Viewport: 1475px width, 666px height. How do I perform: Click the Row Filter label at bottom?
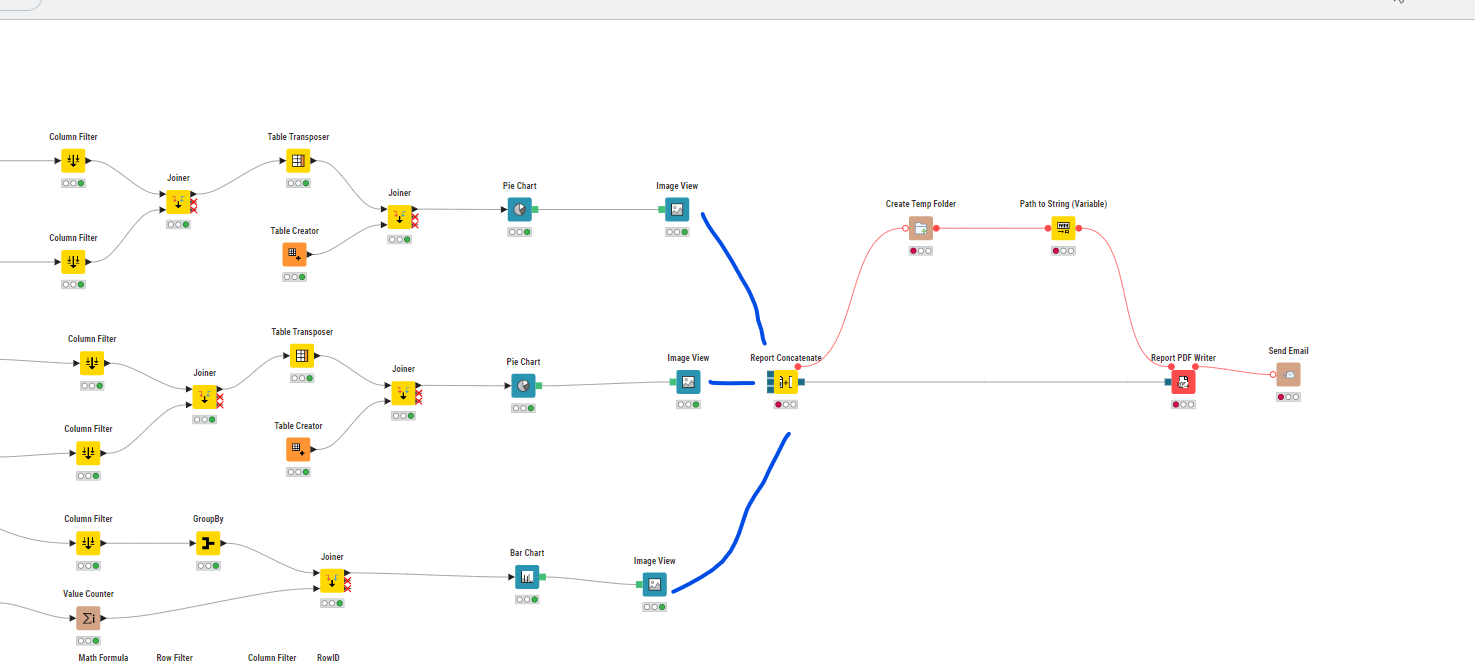coord(175,658)
